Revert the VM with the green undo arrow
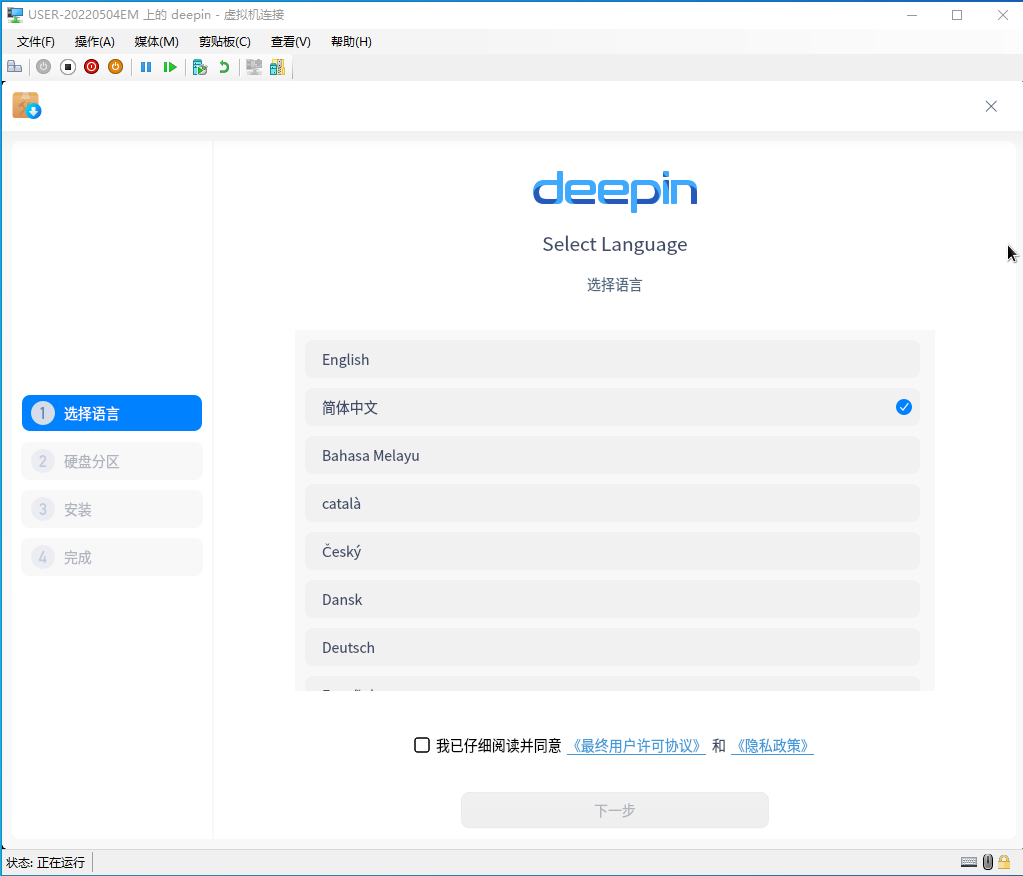 point(224,67)
